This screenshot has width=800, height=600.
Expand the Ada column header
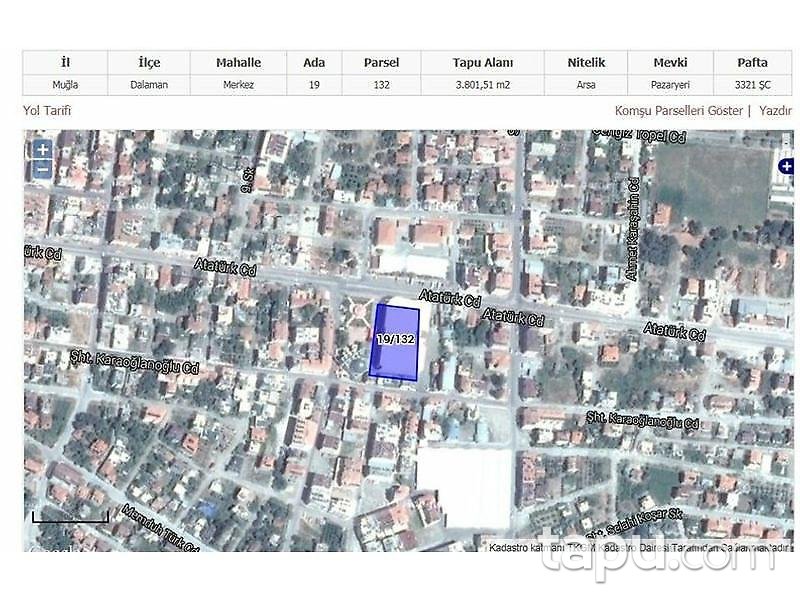pyautogui.click(x=315, y=62)
